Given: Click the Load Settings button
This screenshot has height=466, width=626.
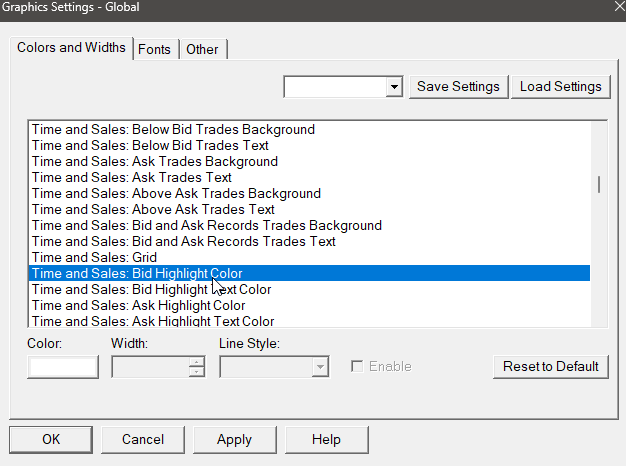Looking at the screenshot, I should (x=561, y=86).
